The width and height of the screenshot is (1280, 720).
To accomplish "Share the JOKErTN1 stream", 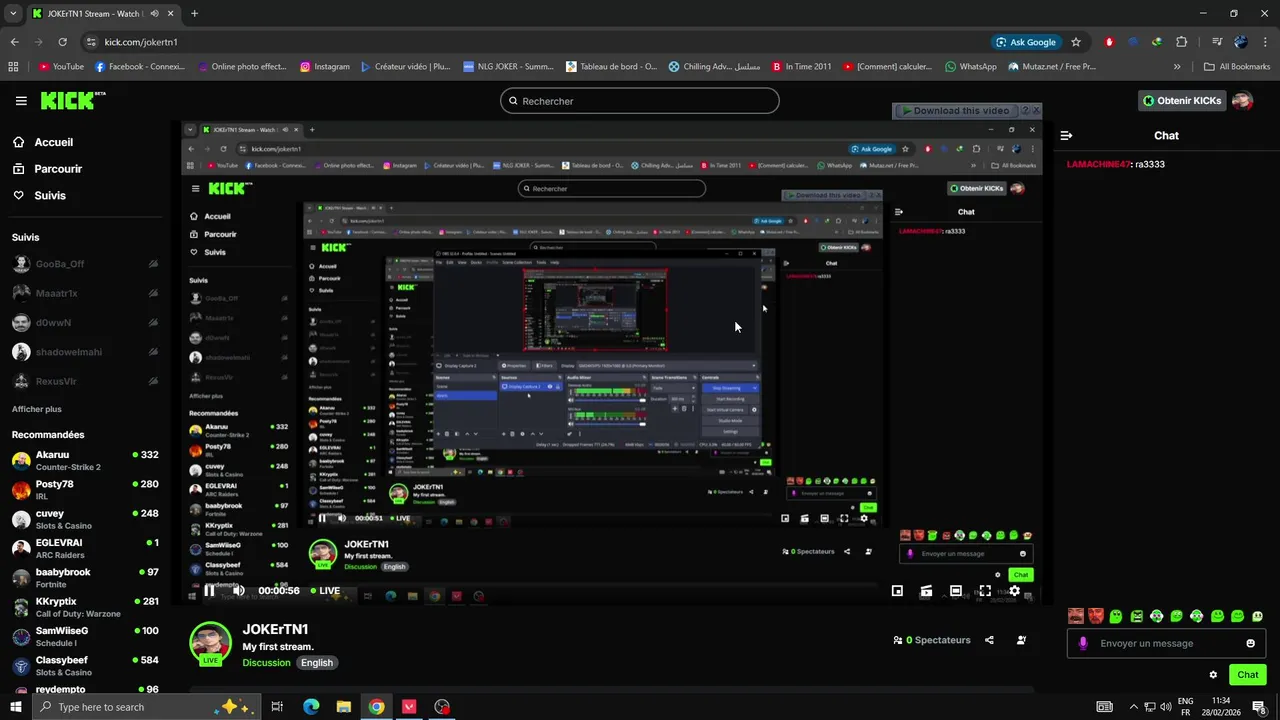I will [x=989, y=640].
